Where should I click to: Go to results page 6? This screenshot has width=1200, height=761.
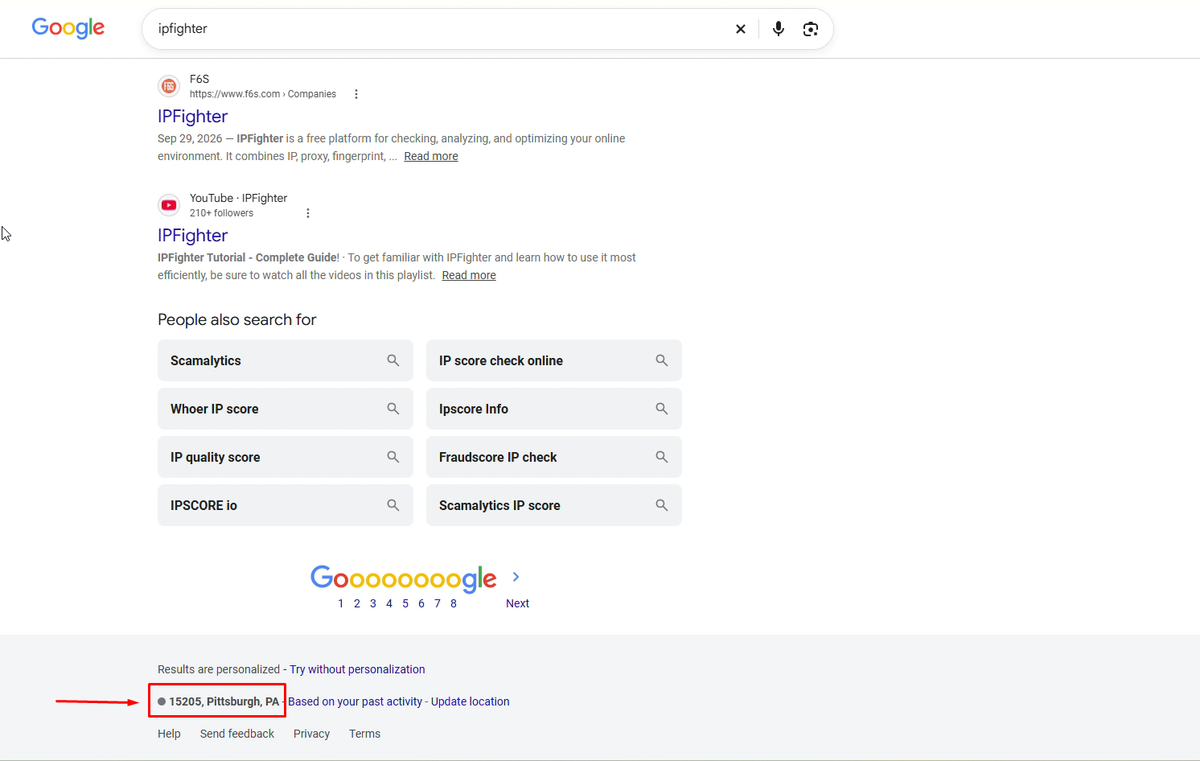click(x=421, y=603)
